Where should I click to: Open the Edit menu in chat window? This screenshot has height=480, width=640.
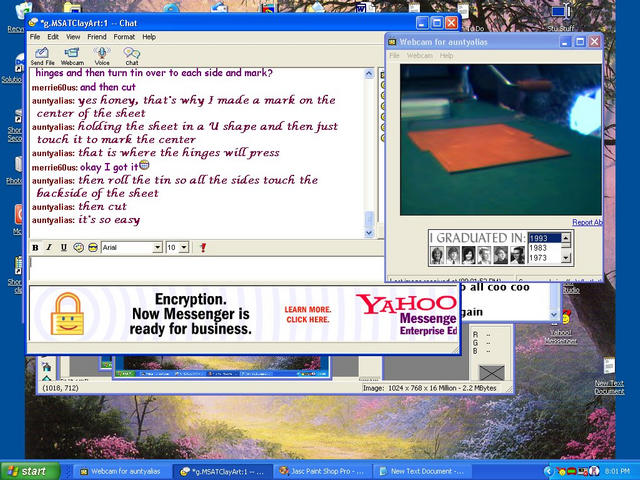pos(53,37)
